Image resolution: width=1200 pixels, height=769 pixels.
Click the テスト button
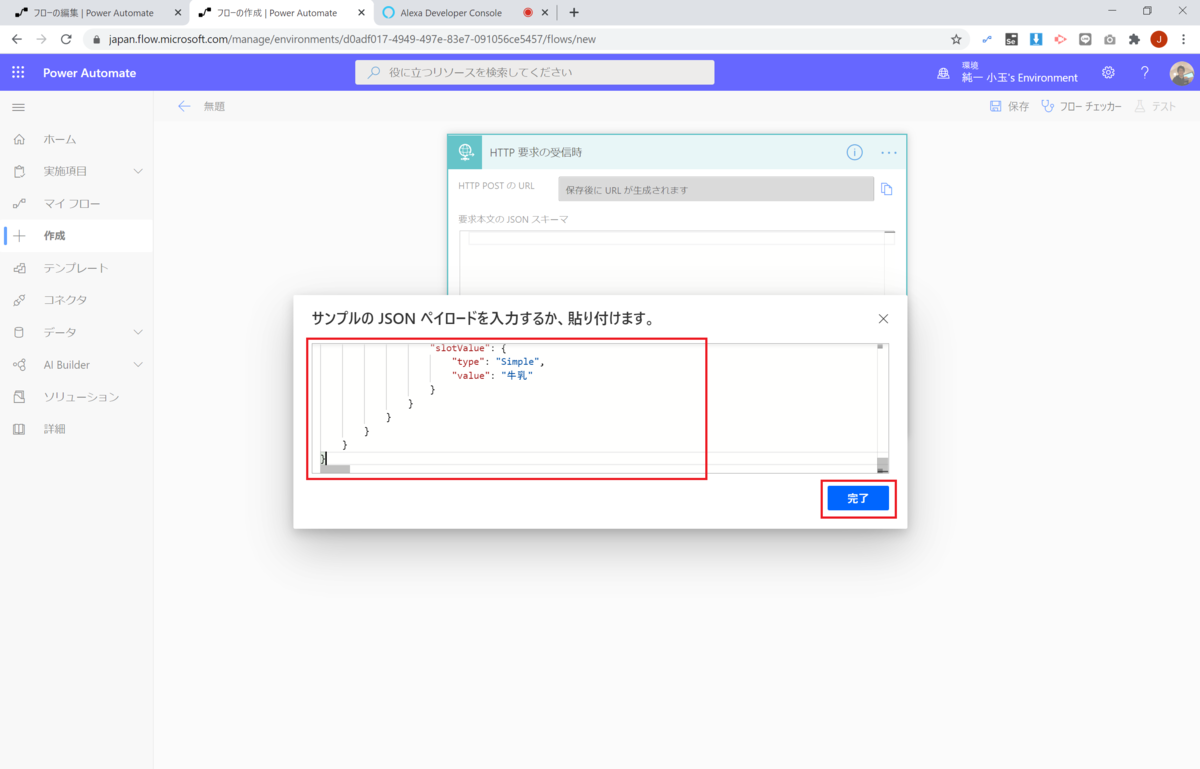tap(1154, 106)
